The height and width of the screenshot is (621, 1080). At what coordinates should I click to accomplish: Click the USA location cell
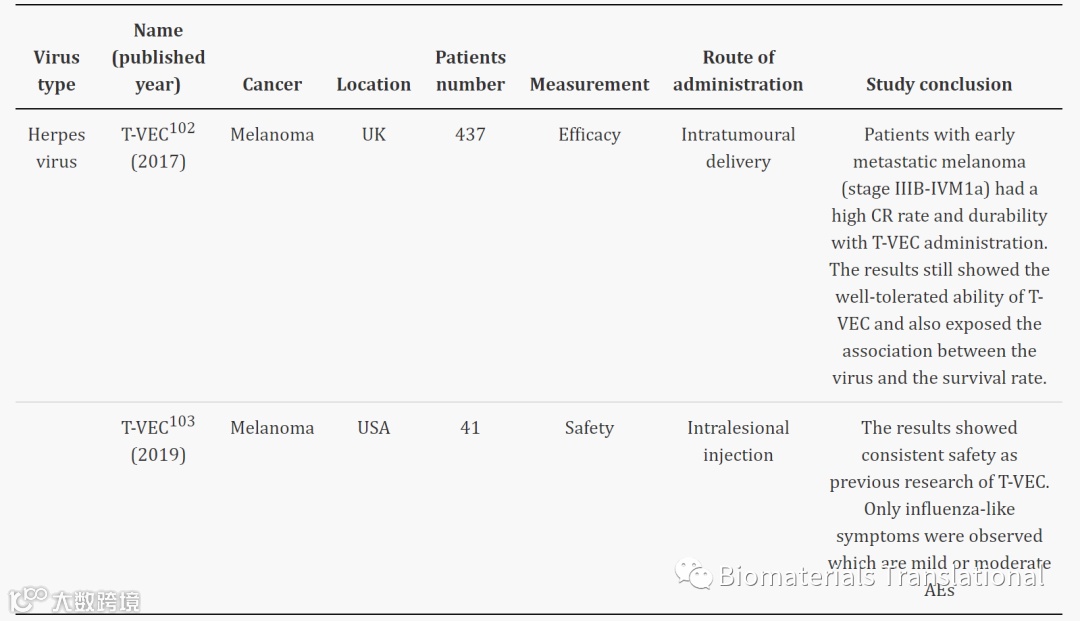373,428
